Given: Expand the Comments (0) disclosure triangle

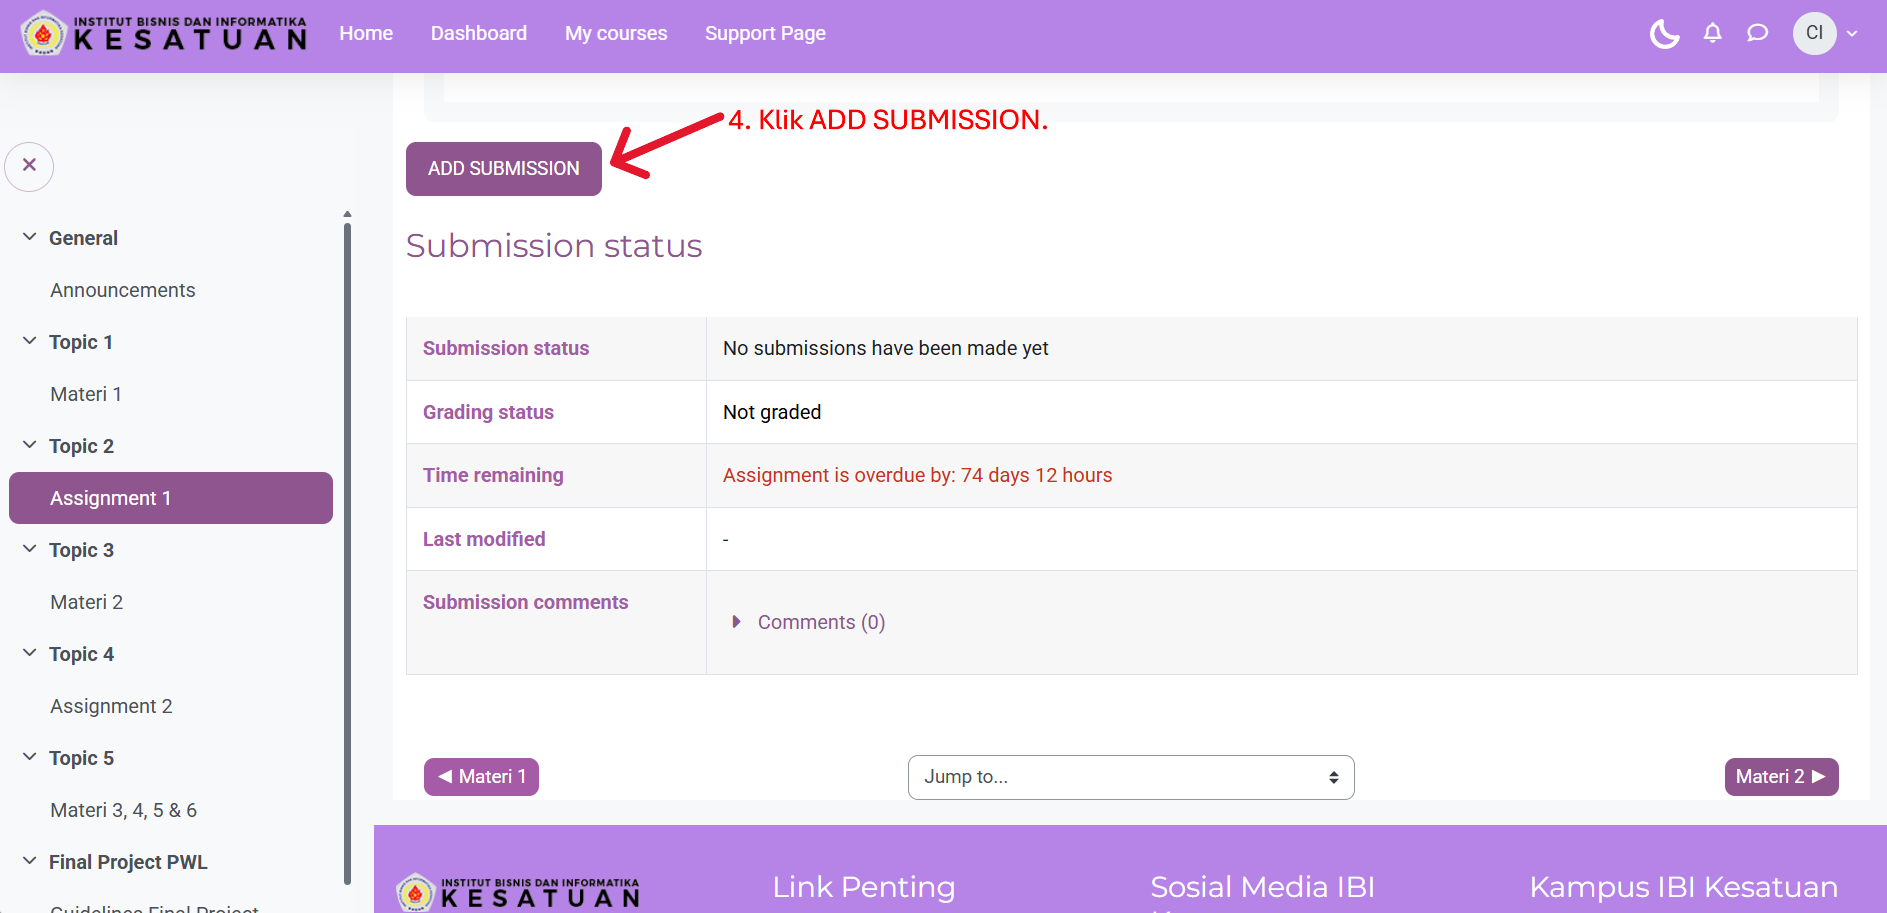Looking at the screenshot, I should 737,622.
